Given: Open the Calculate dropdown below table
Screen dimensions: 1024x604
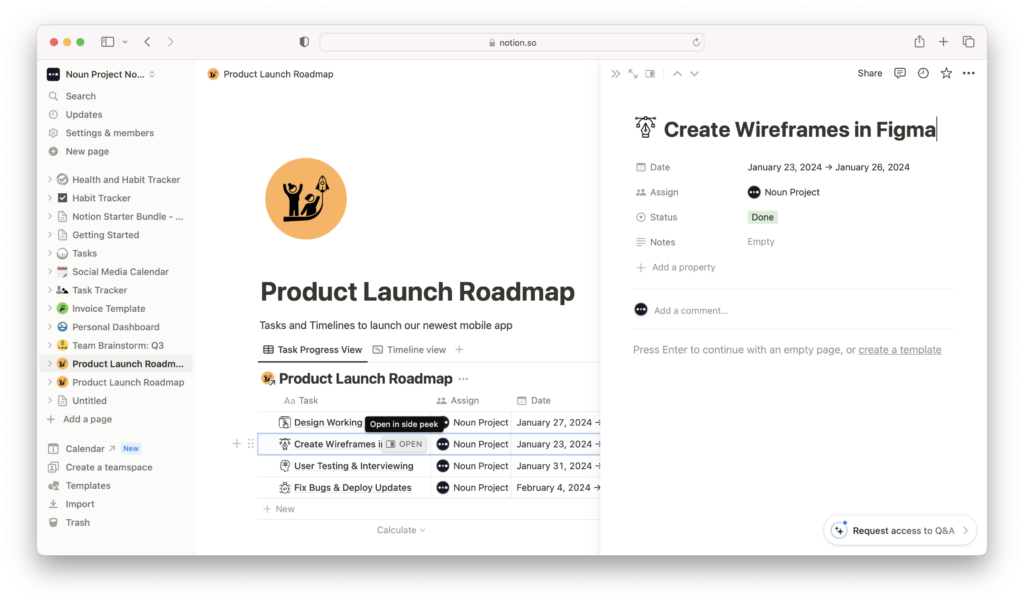Looking at the screenshot, I should 401,530.
